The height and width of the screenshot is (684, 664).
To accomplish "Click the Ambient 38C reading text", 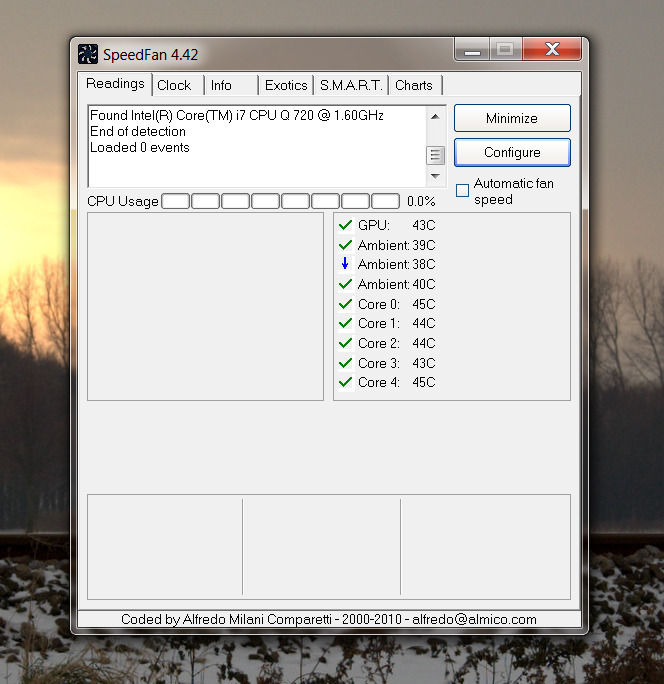I will [397, 264].
